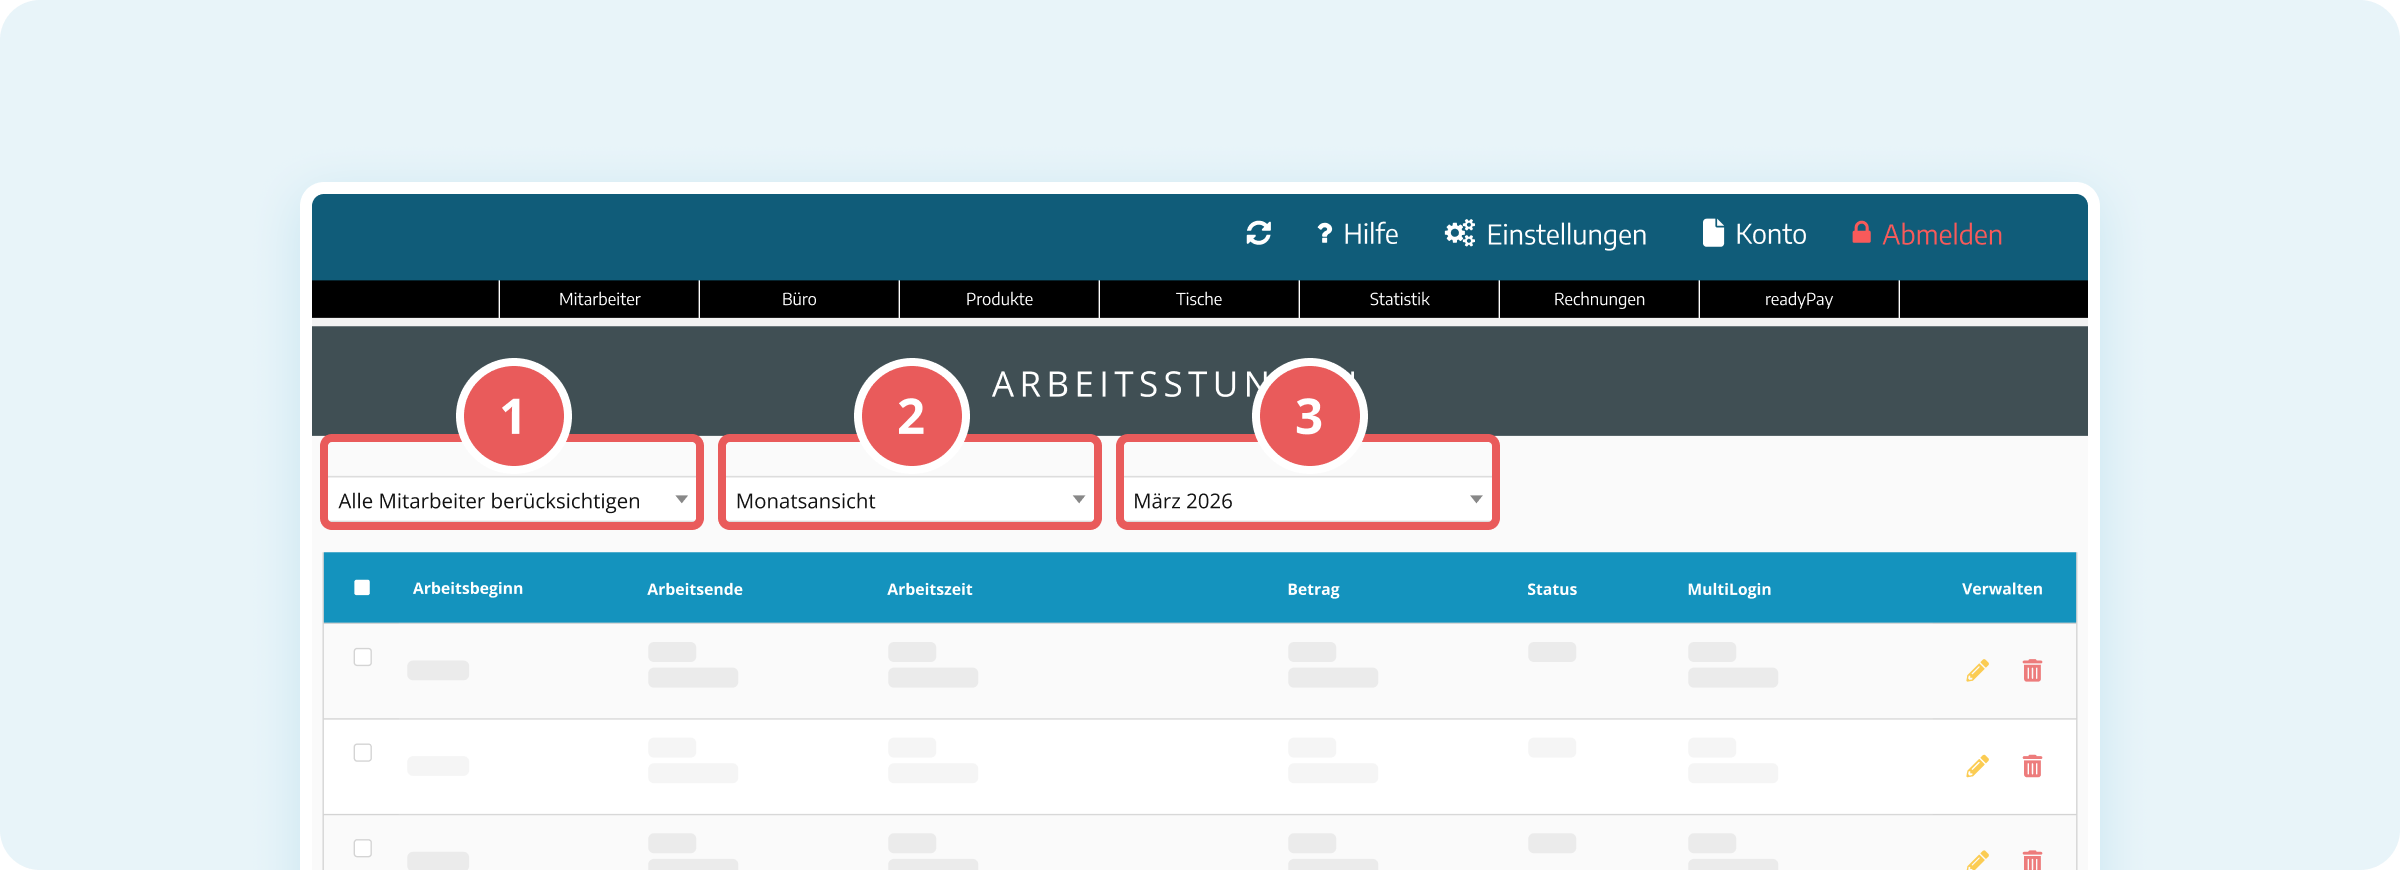This screenshot has width=2400, height=870.
Task: Click the Konto document icon
Action: 1713,233
